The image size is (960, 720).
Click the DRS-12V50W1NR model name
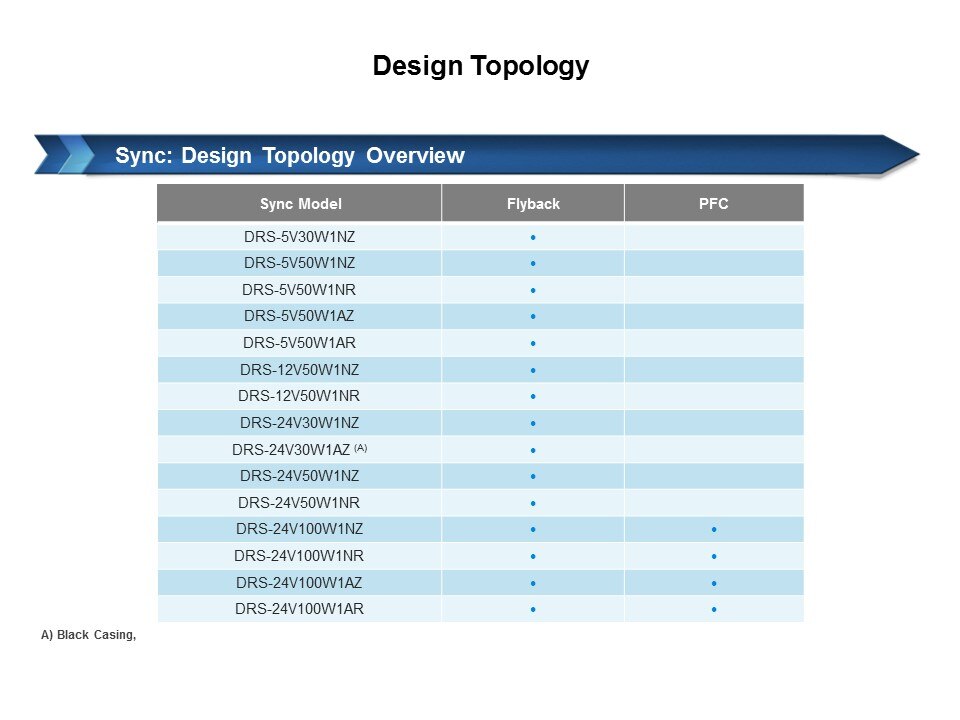(299, 396)
